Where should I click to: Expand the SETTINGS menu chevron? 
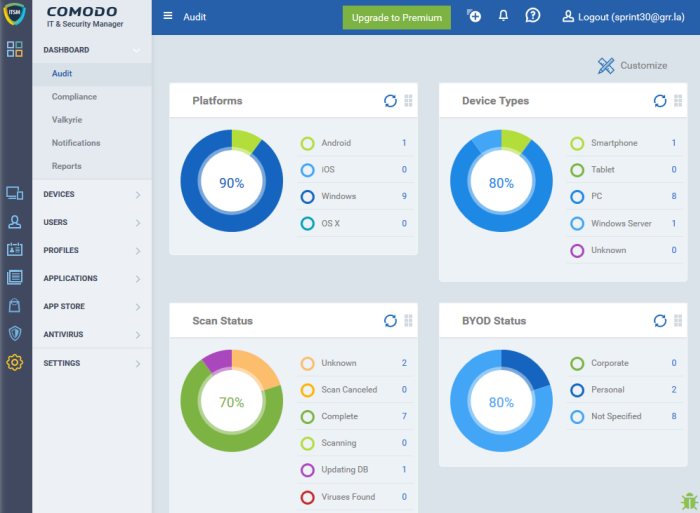click(x=138, y=364)
